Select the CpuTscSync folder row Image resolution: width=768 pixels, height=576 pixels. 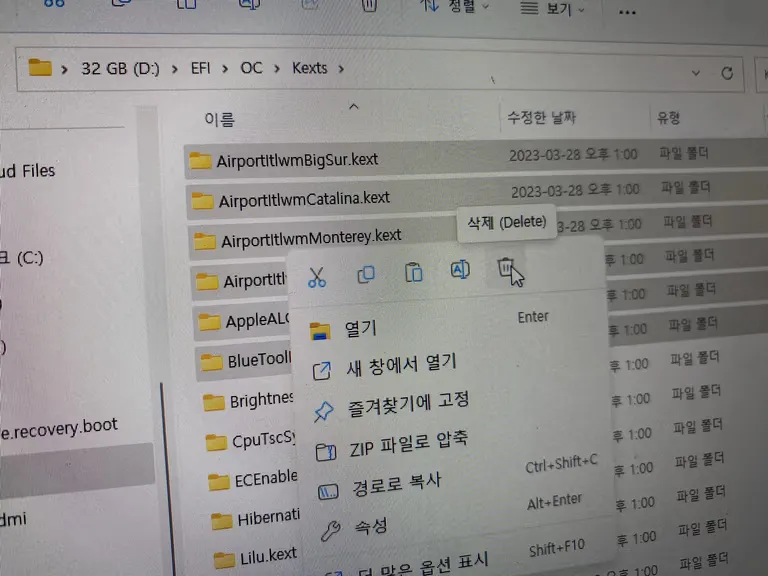(x=250, y=441)
